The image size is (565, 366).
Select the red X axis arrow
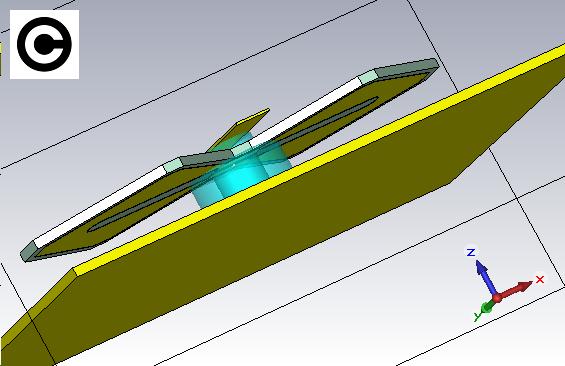tap(515, 290)
